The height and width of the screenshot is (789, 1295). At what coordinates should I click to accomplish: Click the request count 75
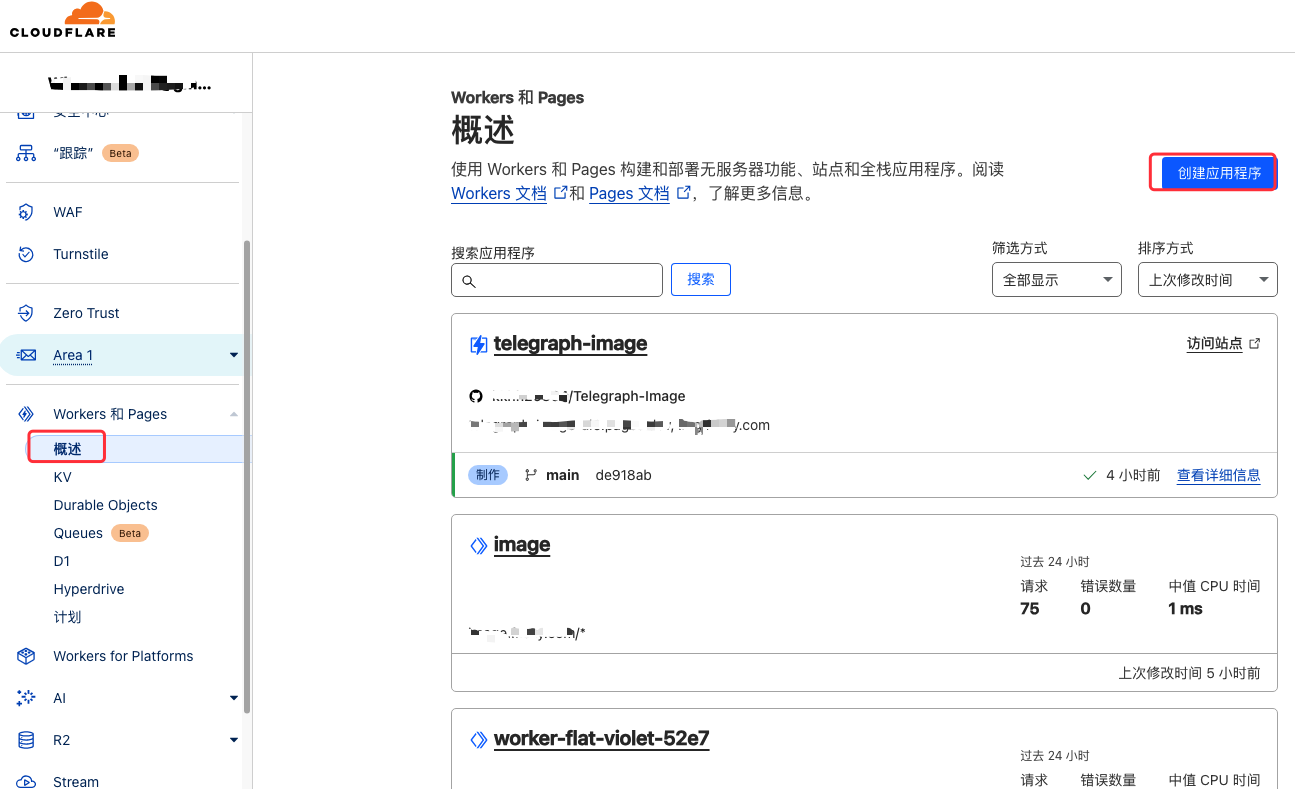coord(1030,608)
